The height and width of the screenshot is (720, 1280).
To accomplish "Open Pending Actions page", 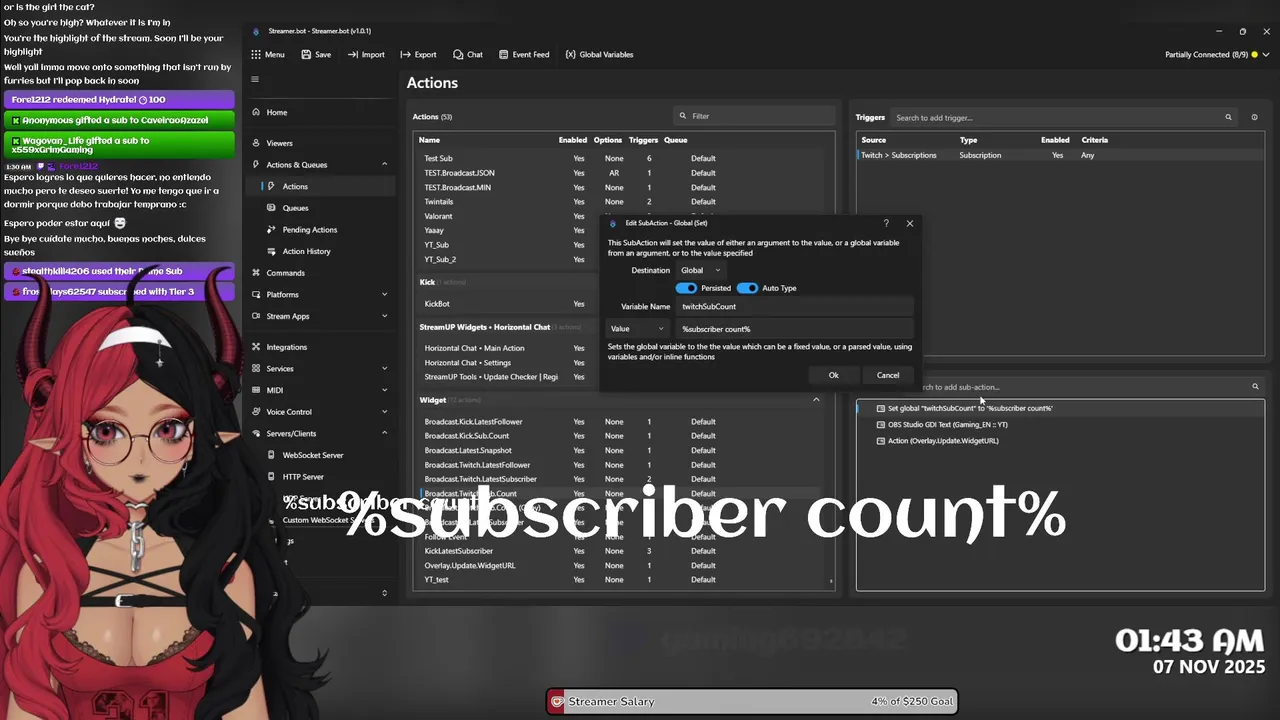I will tap(309, 230).
